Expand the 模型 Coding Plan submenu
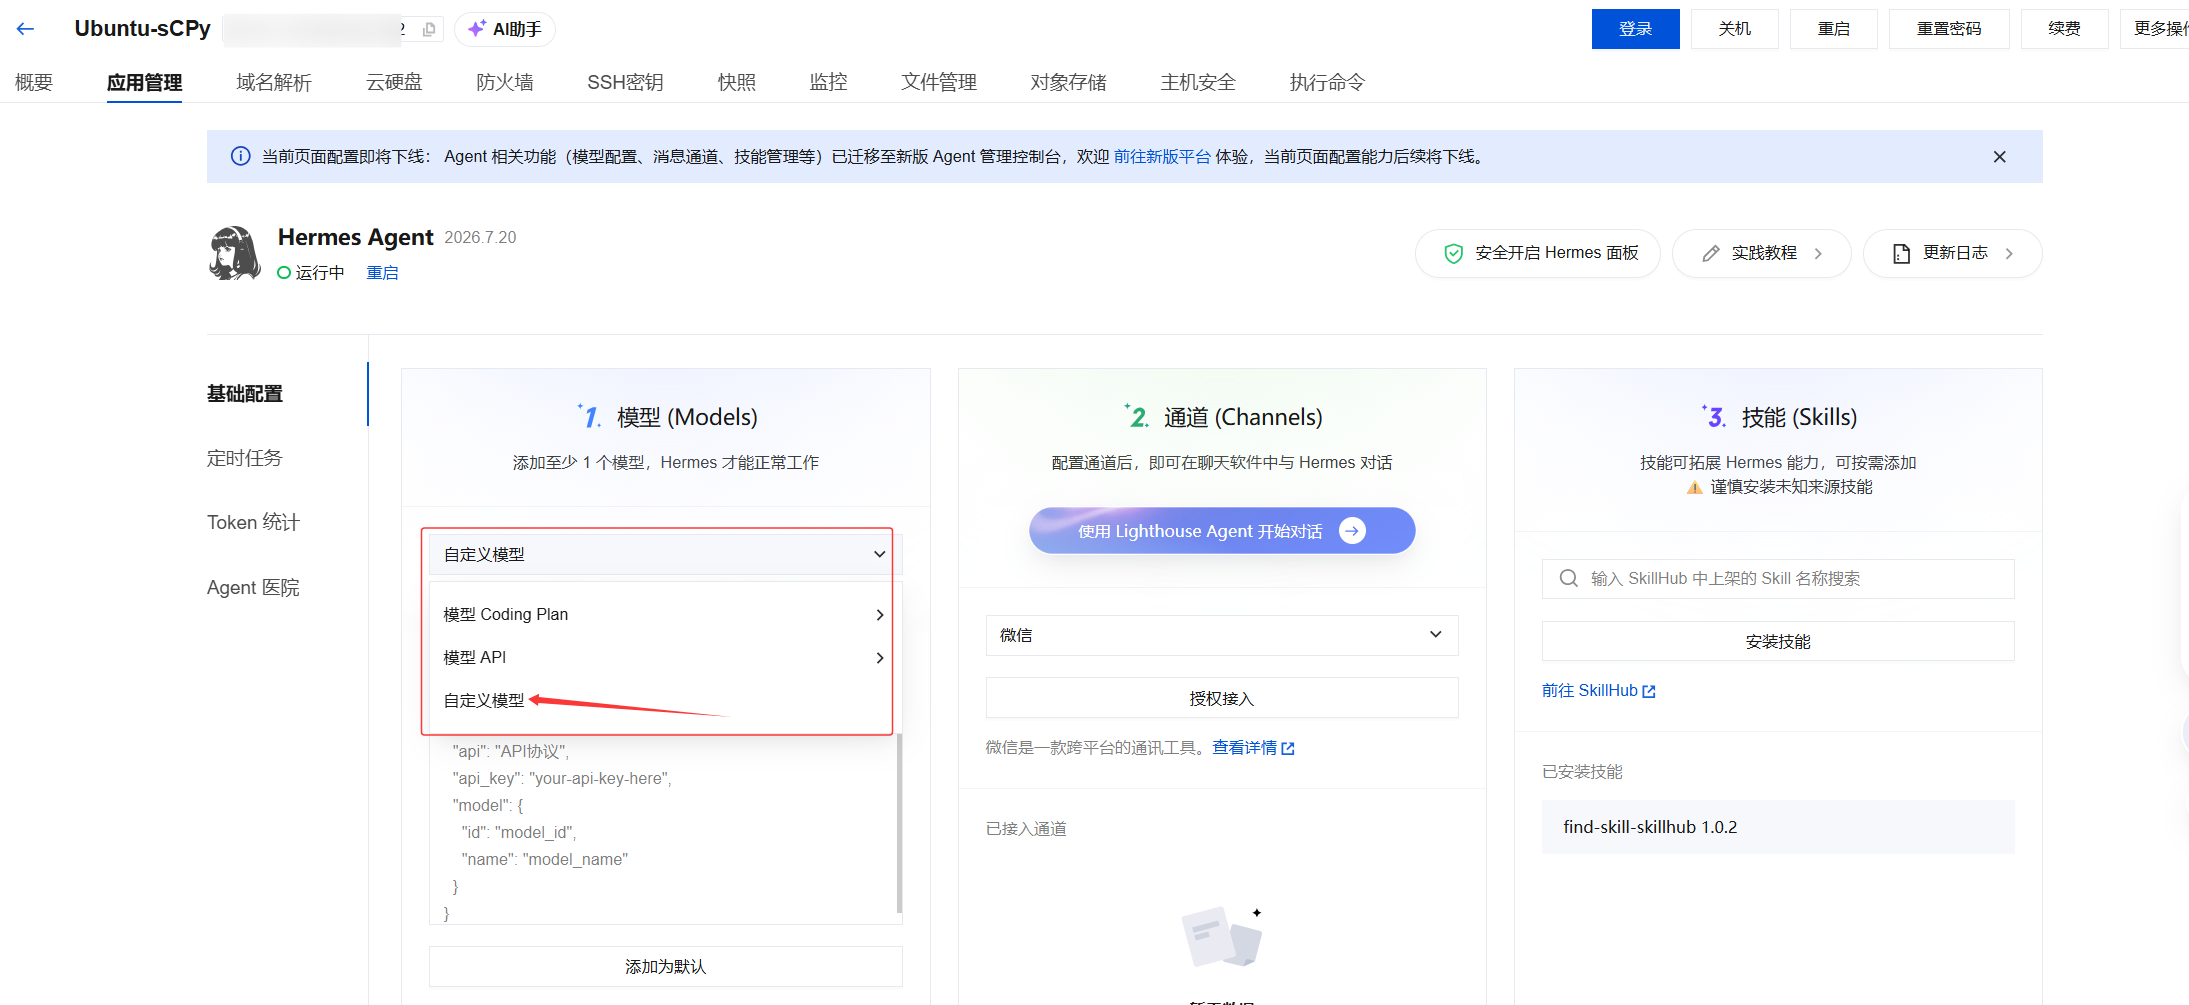This screenshot has height=1005, width=2189. 665,614
